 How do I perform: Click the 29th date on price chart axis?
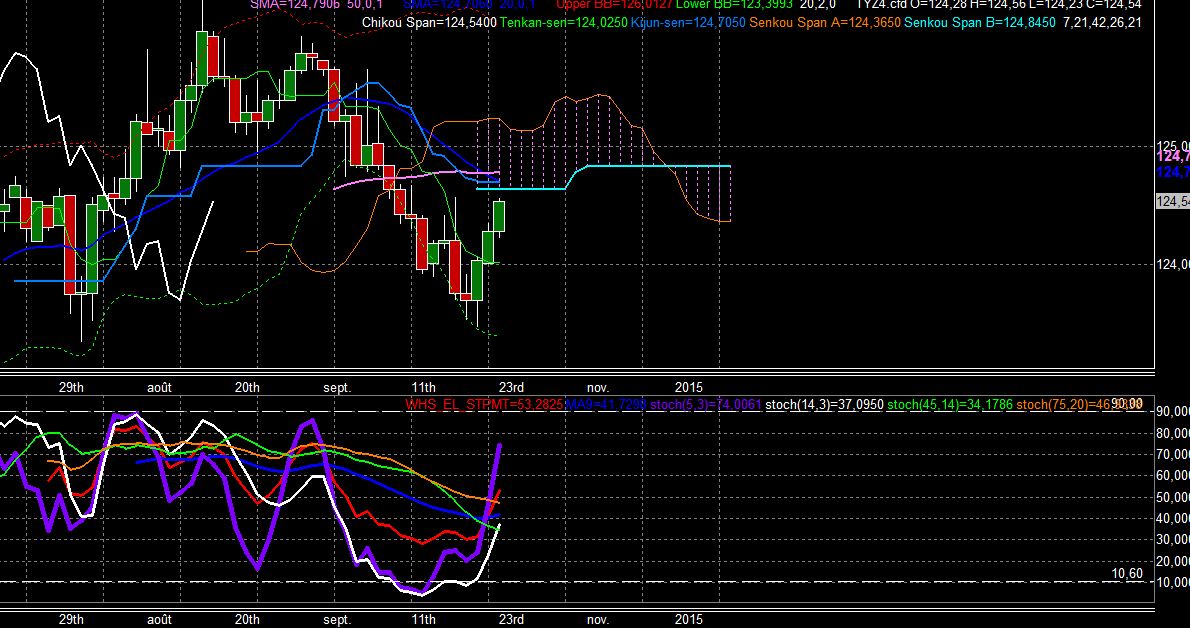click(x=71, y=387)
